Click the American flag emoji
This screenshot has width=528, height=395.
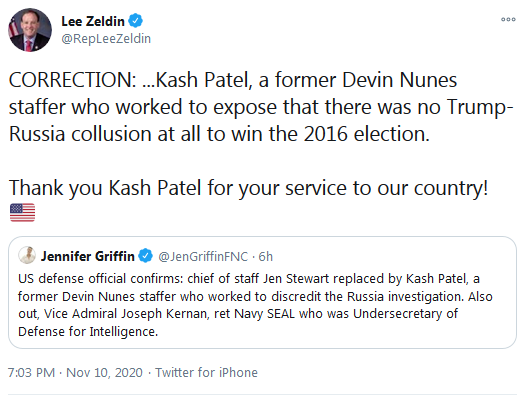[x=23, y=212]
